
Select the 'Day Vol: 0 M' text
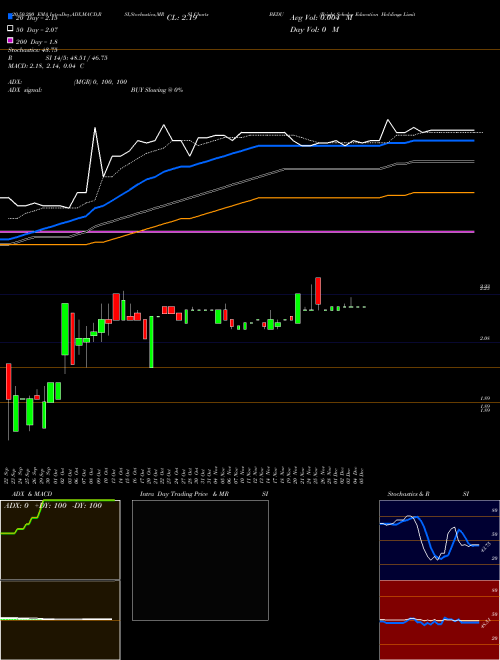[314, 29]
